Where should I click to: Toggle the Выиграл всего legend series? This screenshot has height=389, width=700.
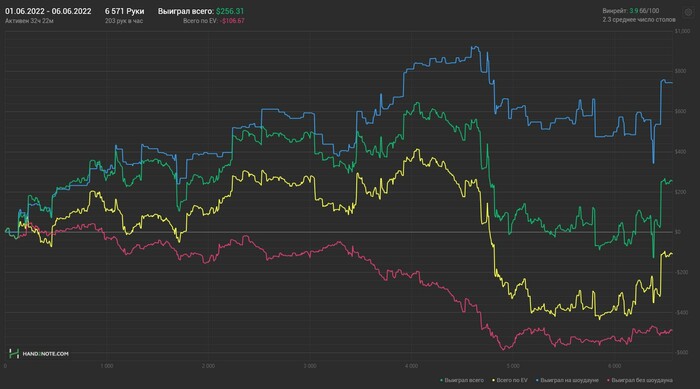coord(464,381)
